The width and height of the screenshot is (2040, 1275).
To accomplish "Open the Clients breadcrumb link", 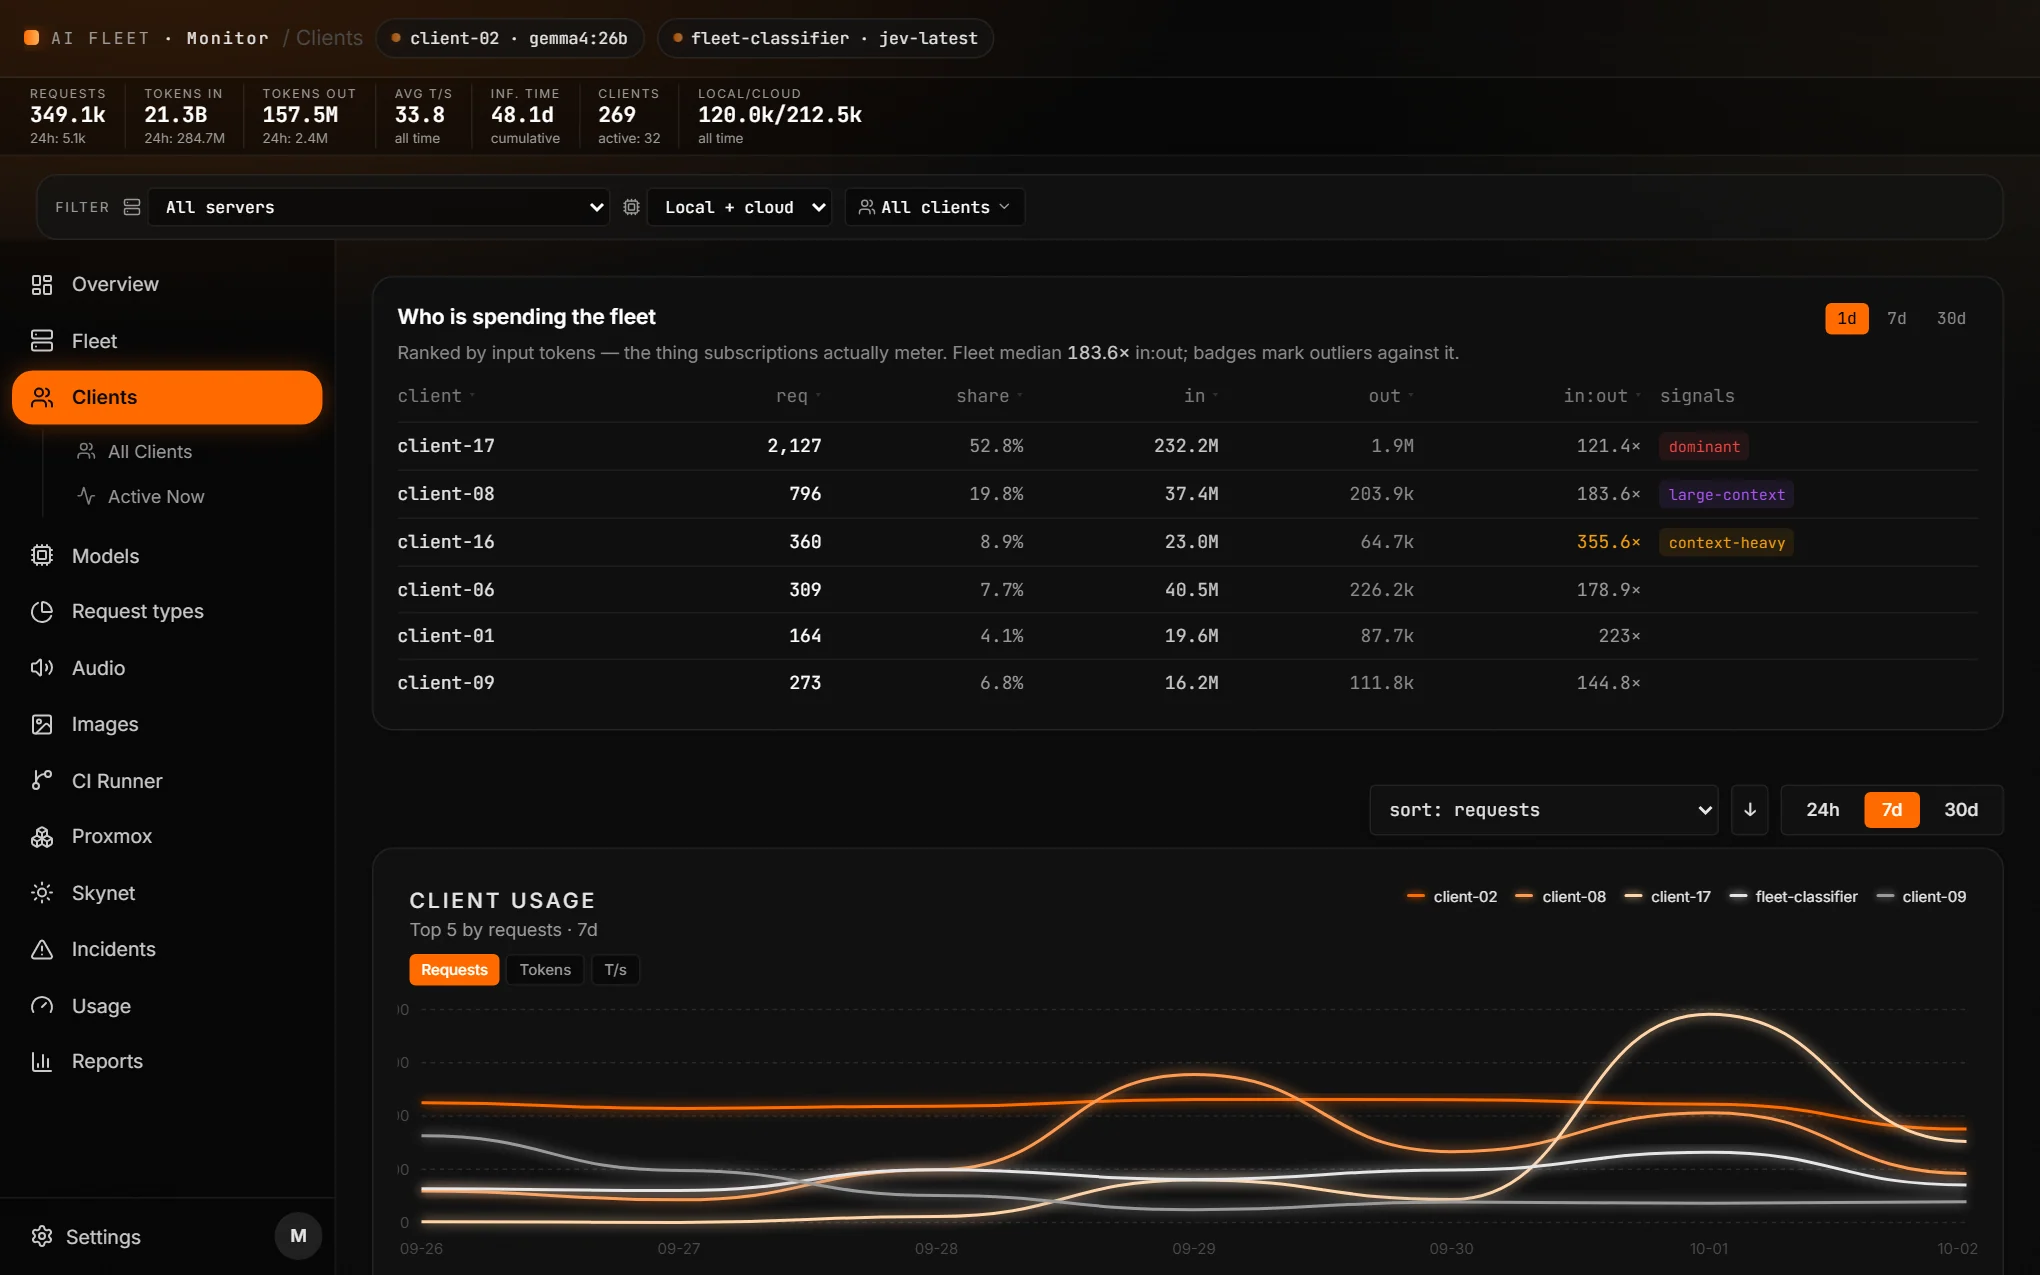I will (329, 38).
